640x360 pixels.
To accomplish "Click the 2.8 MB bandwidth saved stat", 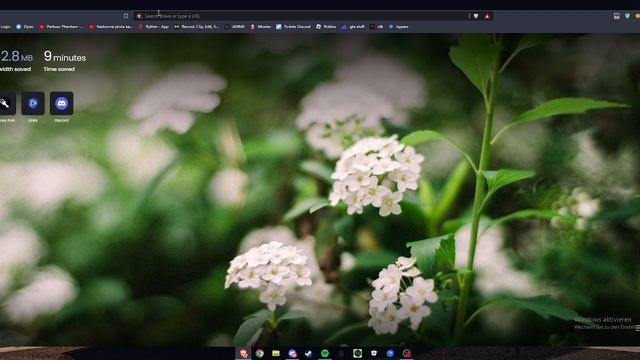I will tap(16, 61).
